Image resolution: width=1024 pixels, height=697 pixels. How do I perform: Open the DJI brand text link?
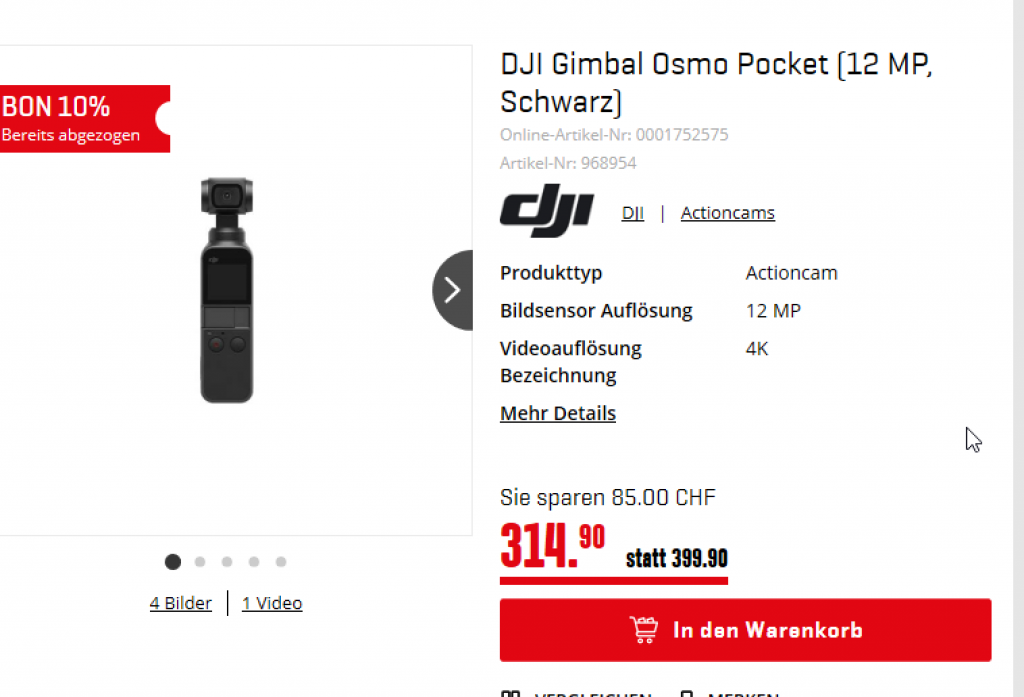(x=633, y=213)
